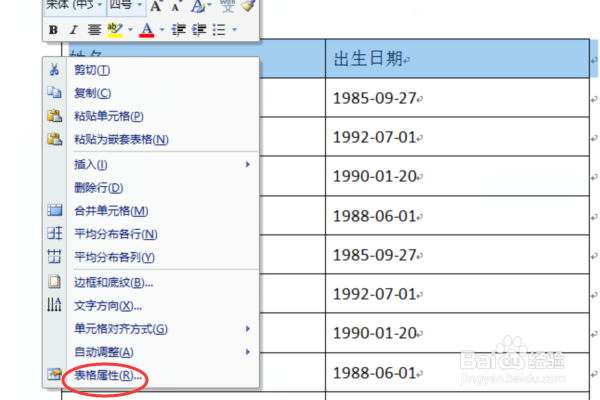Choose 剪切(T) from context menu

[x=152, y=70]
